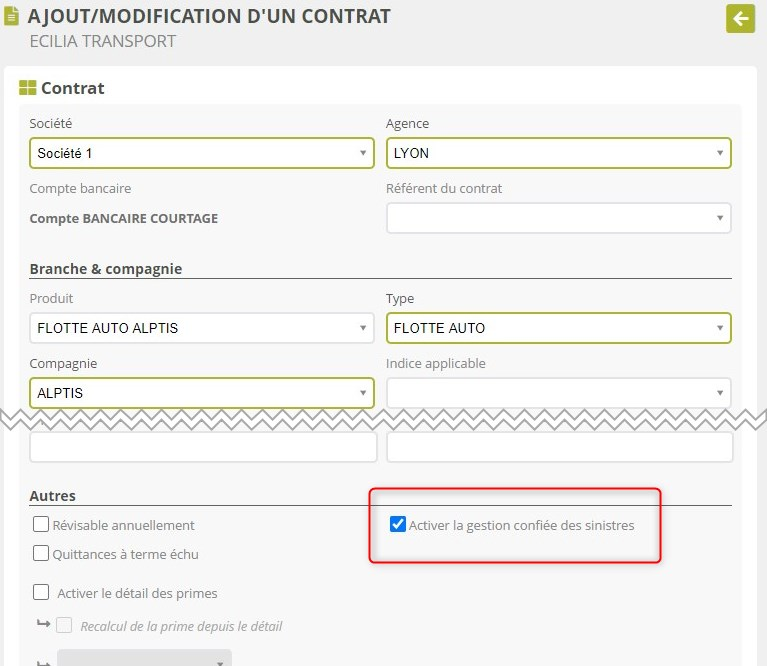
Task: Open the Compagnie dropdown set to ALPTIS
Action: click(202, 393)
